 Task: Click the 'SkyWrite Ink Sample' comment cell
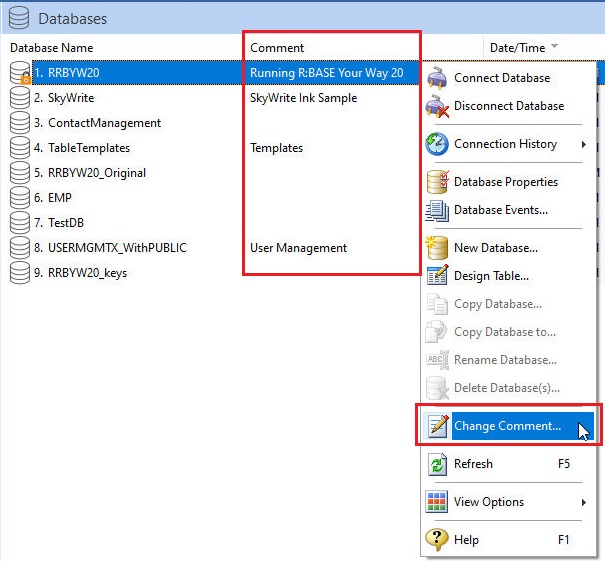point(304,98)
